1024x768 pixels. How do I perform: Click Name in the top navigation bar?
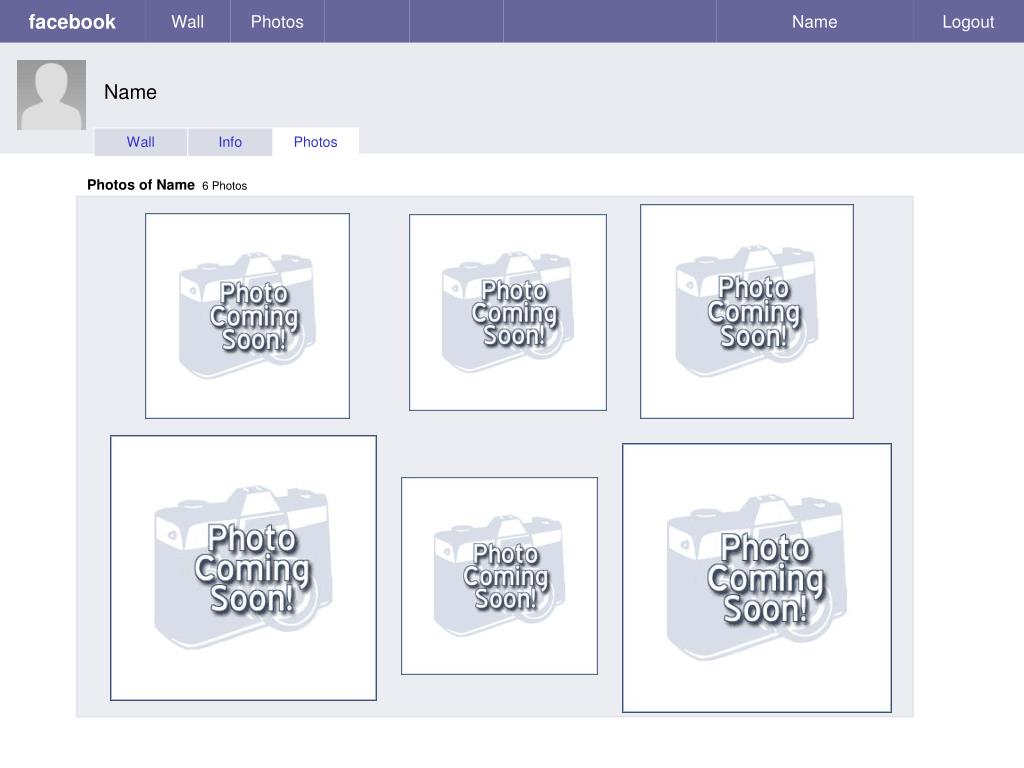[814, 22]
